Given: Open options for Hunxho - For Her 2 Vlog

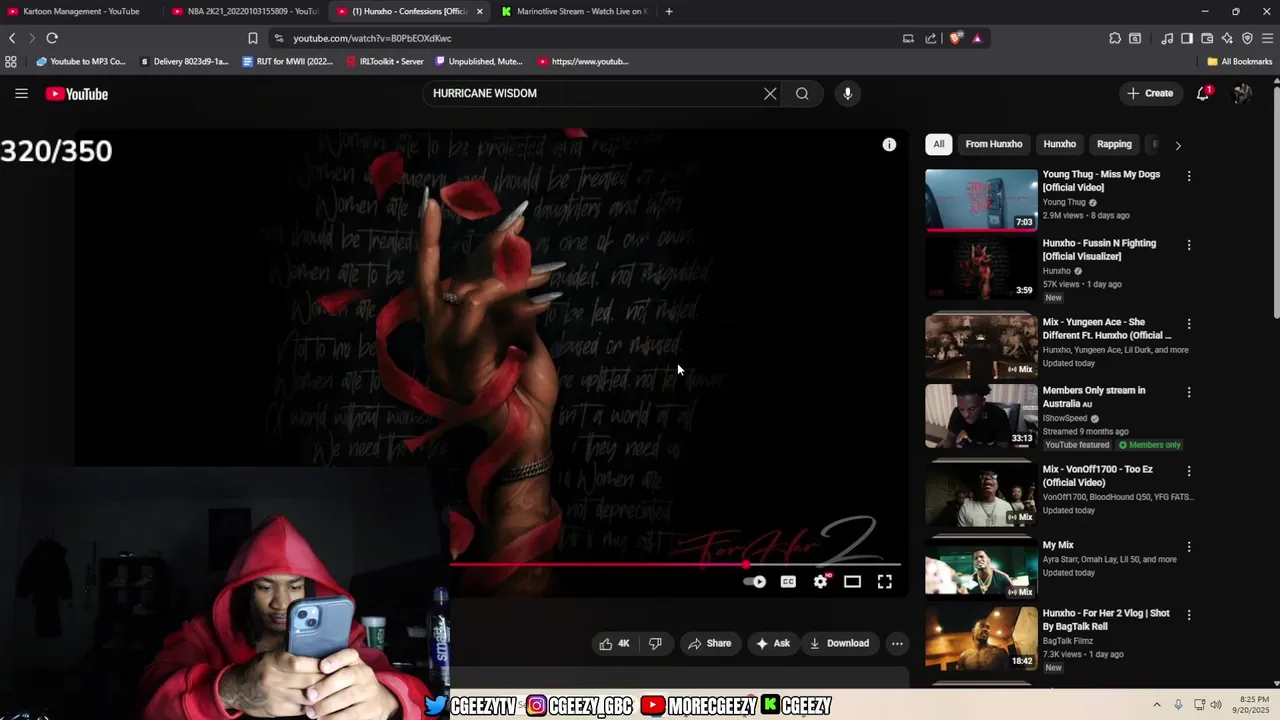Looking at the screenshot, I should pyautogui.click(x=1189, y=615).
